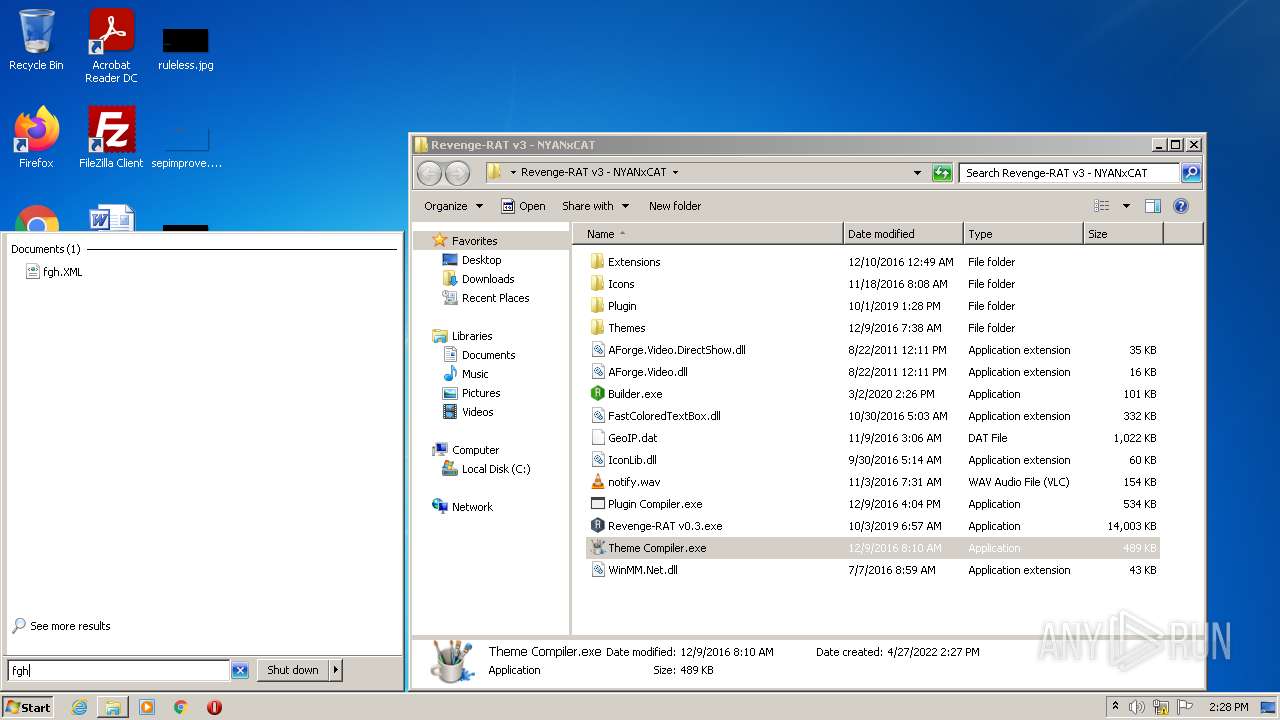Screen dimensions: 1280x720
Task: Click the Shut down button
Action: [293, 670]
